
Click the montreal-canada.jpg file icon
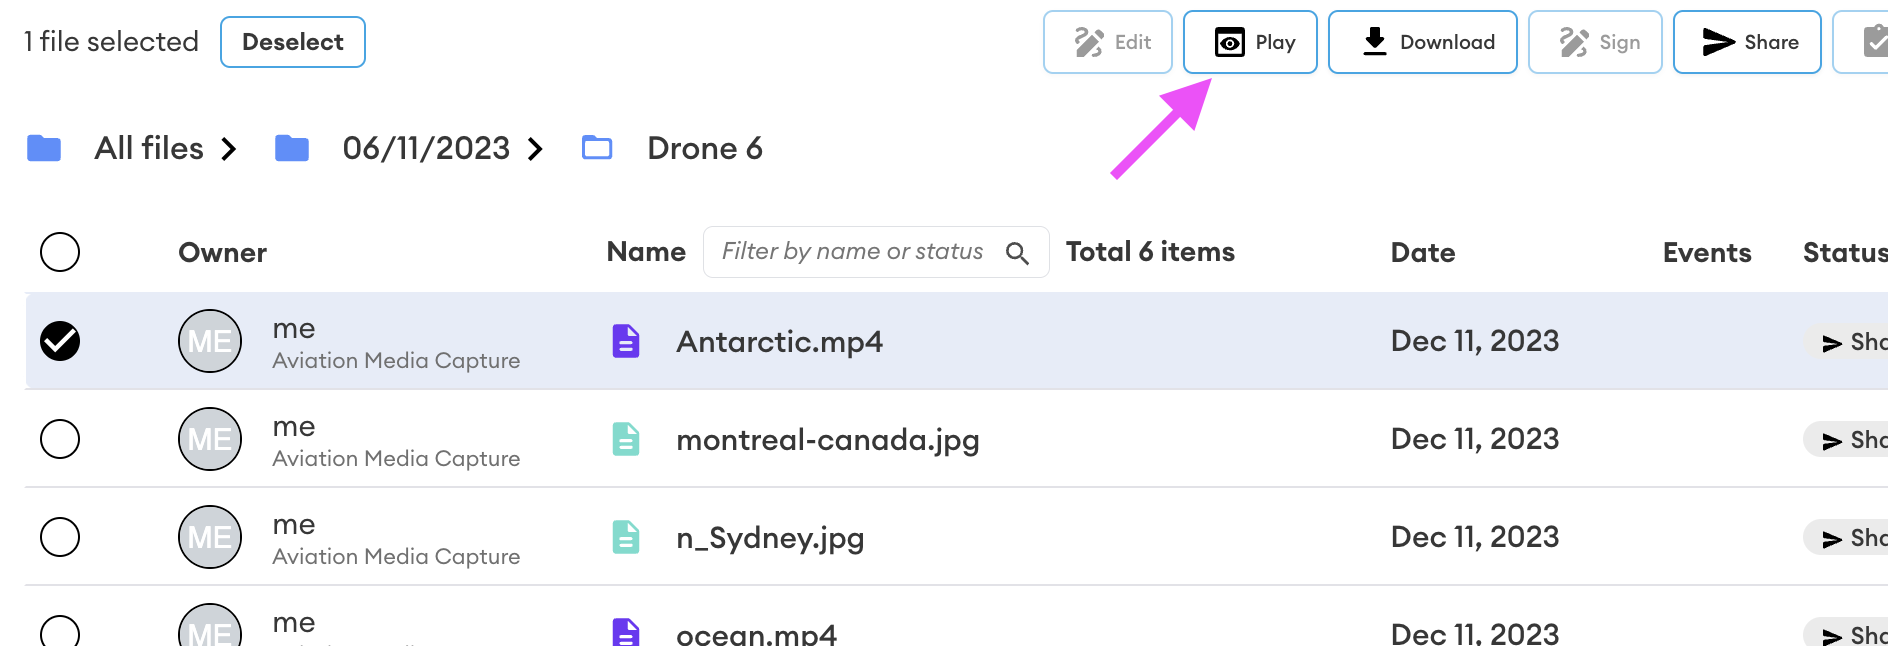click(626, 439)
